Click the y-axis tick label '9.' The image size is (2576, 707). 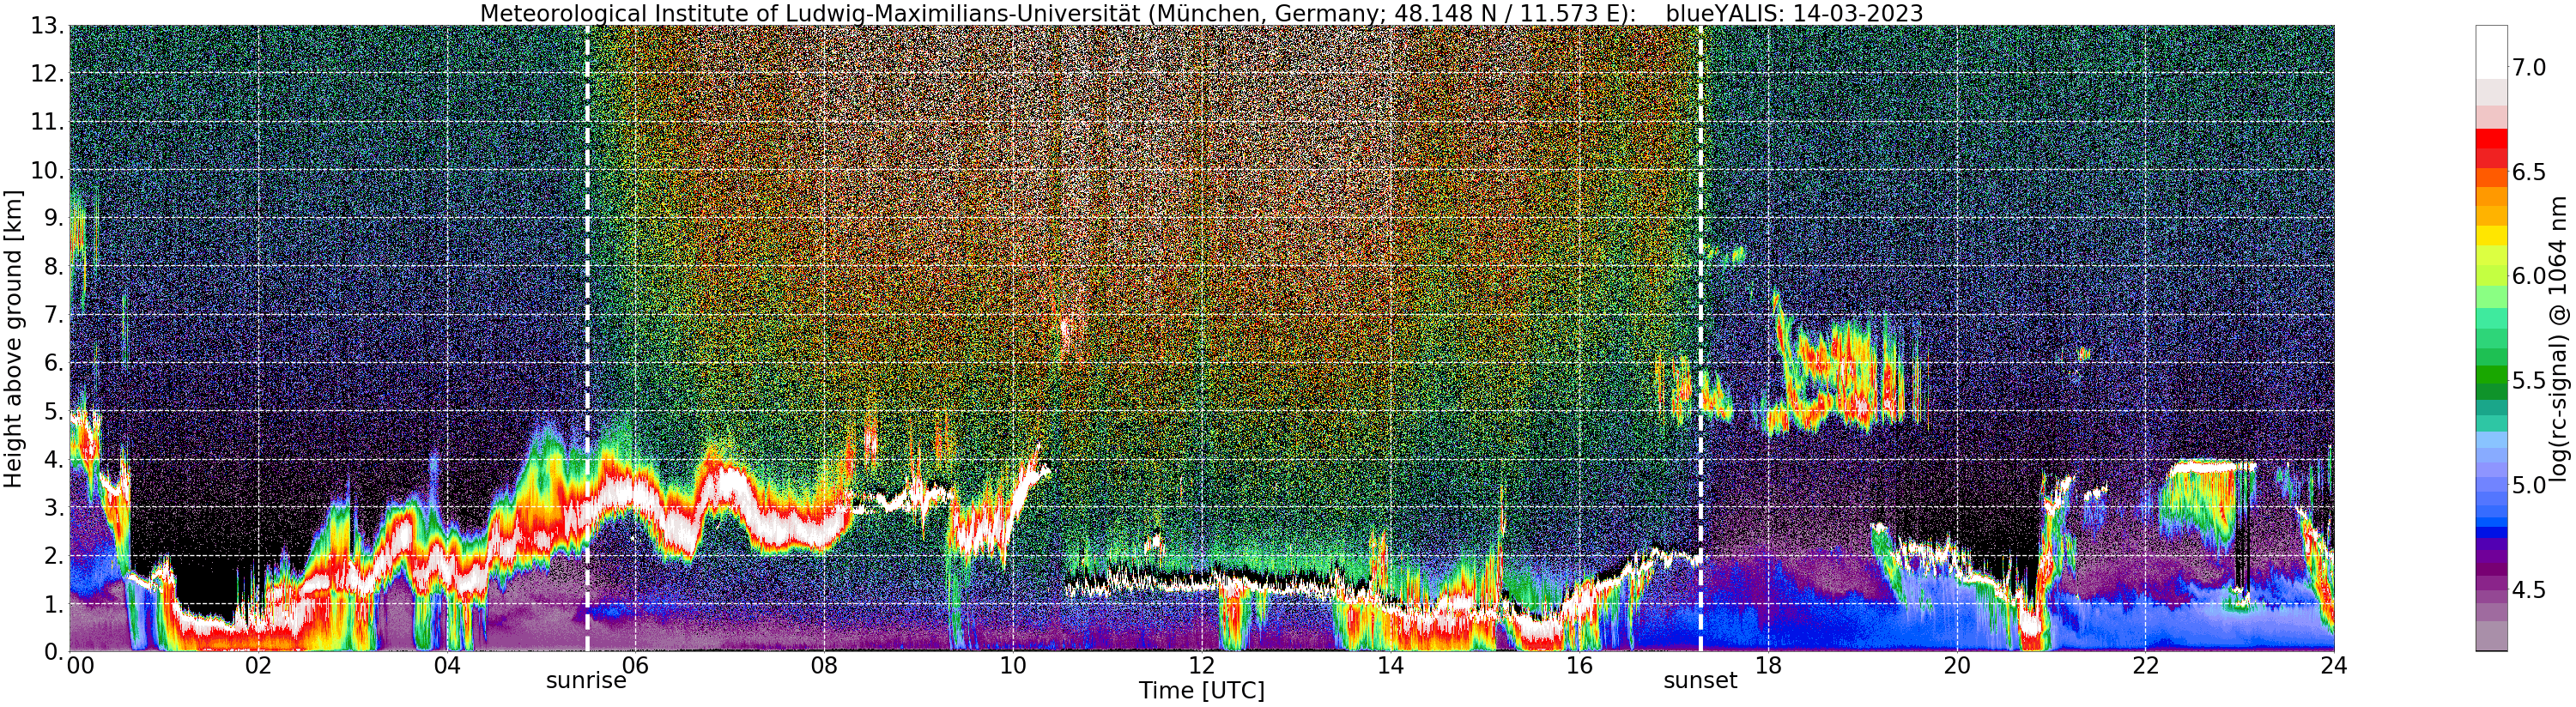(53, 218)
